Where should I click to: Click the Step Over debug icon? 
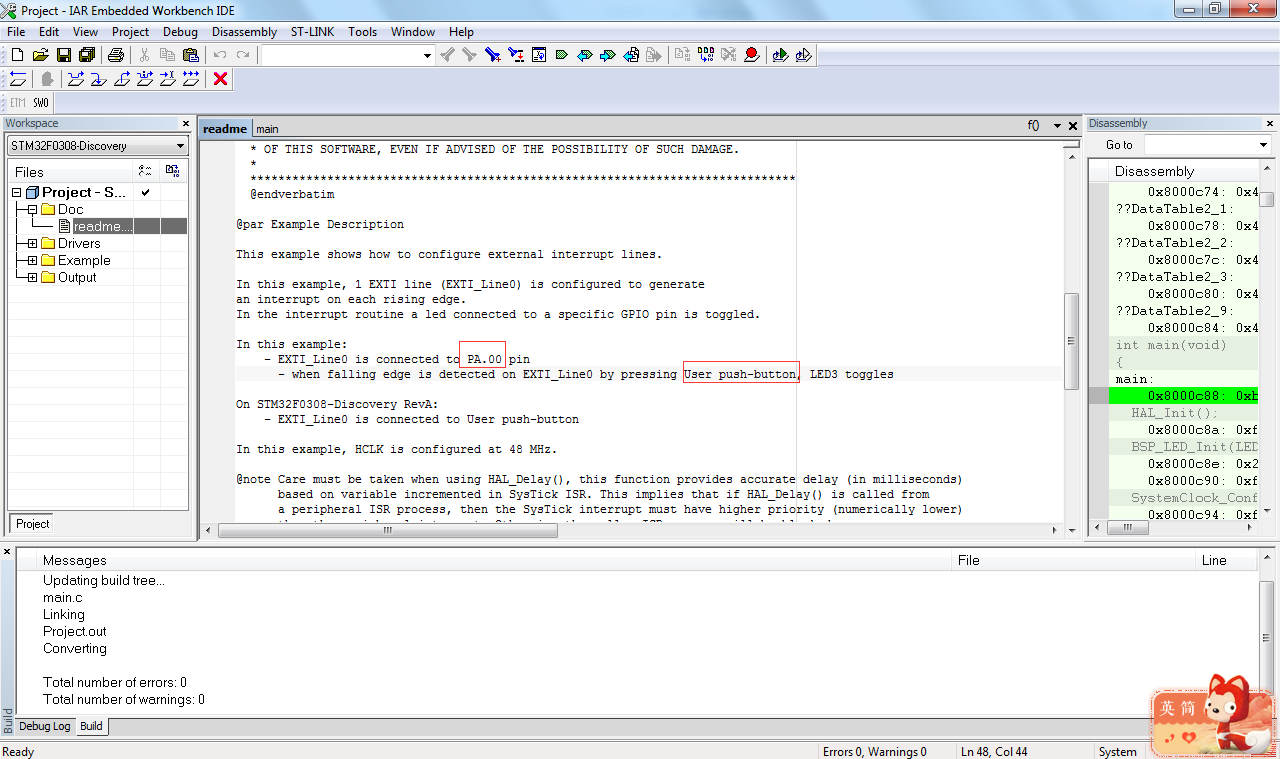click(x=76, y=79)
